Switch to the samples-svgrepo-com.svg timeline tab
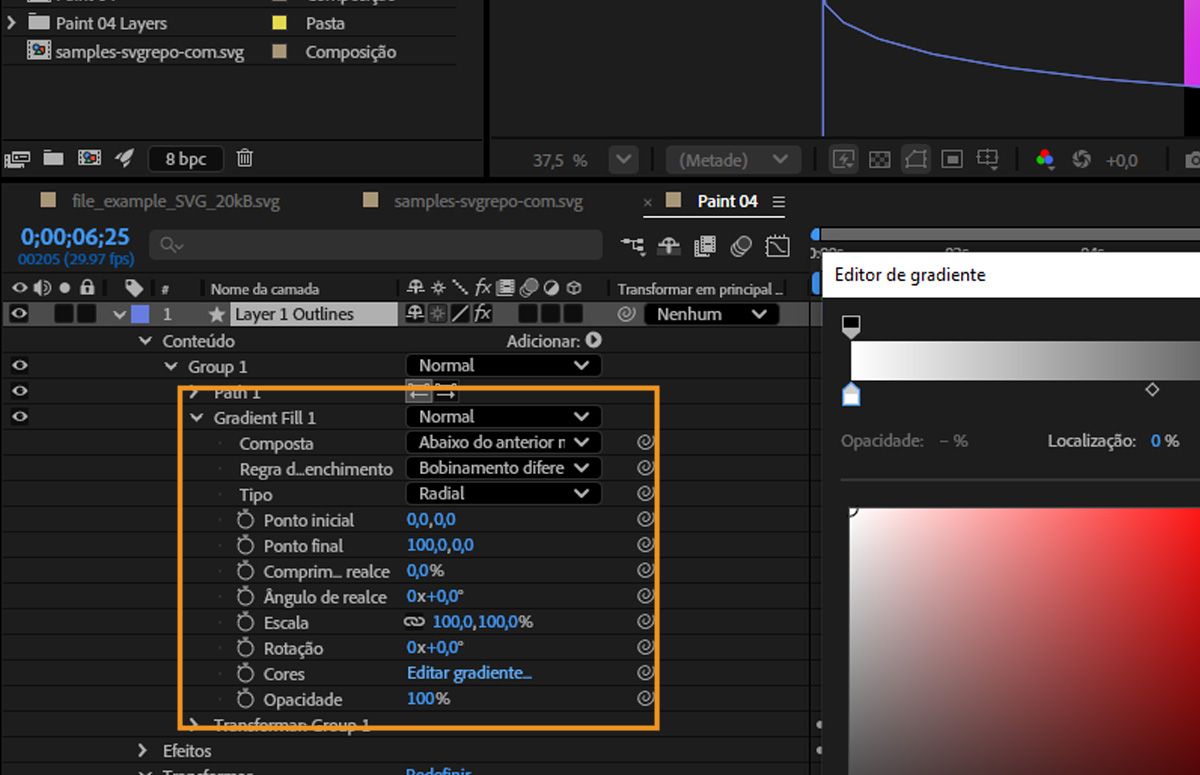Image resolution: width=1200 pixels, height=775 pixels. pyautogui.click(x=487, y=201)
